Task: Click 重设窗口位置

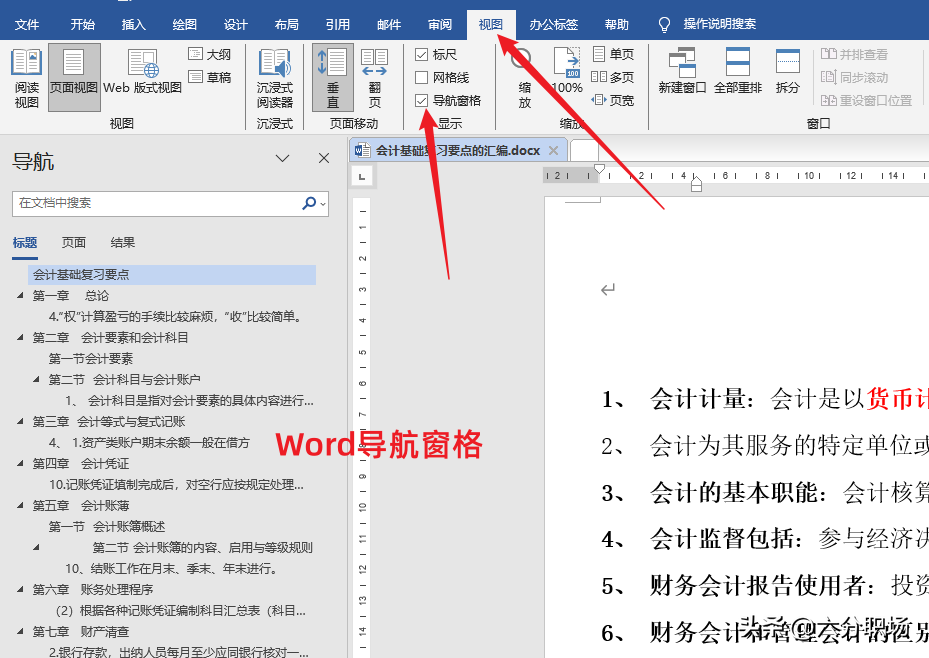Action: (x=866, y=100)
